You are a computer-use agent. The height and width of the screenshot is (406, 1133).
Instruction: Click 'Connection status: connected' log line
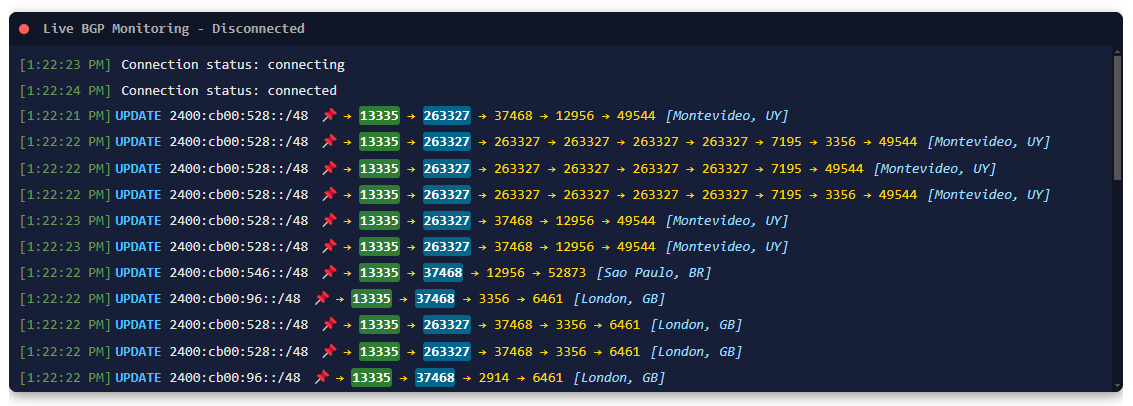click(x=229, y=90)
